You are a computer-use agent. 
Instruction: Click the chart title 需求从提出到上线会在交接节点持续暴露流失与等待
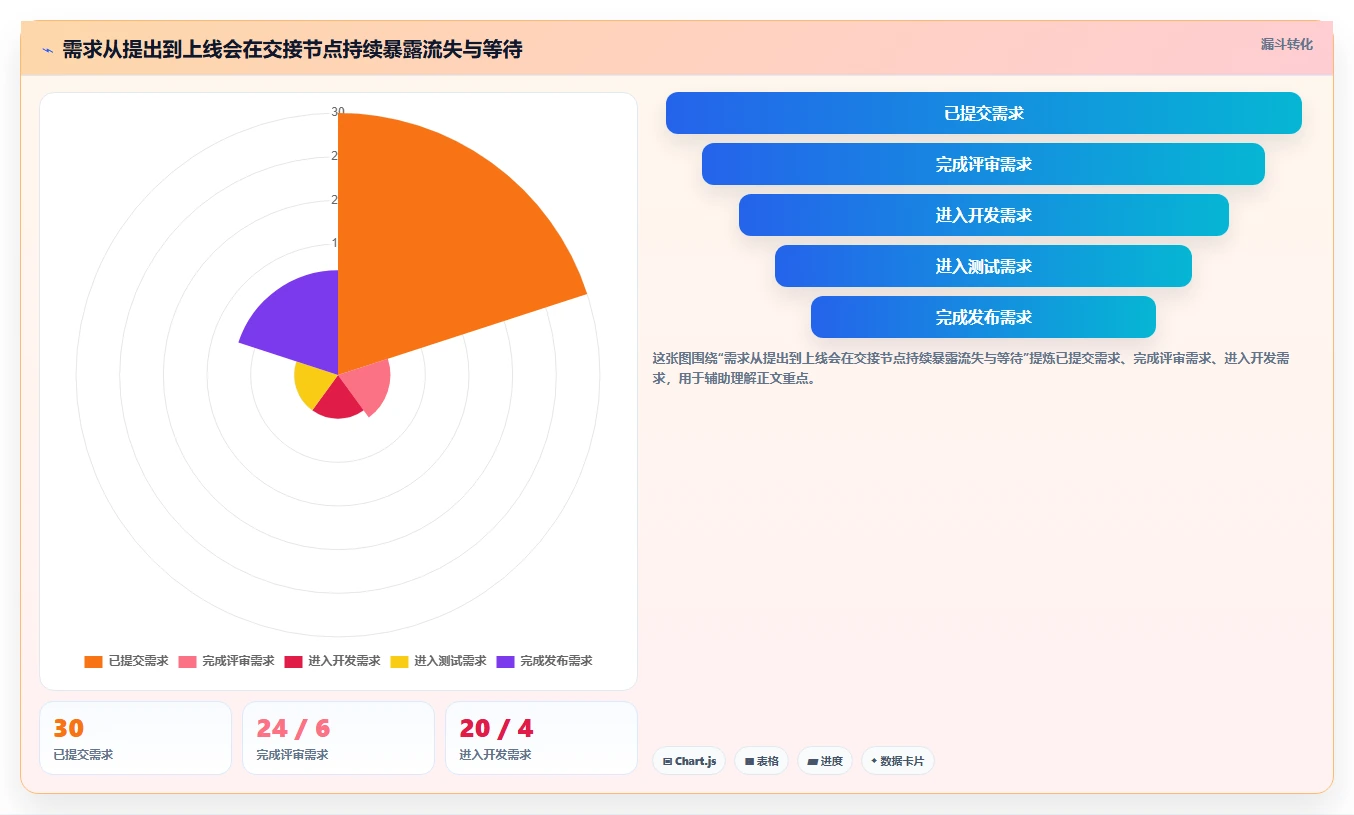(x=292, y=50)
